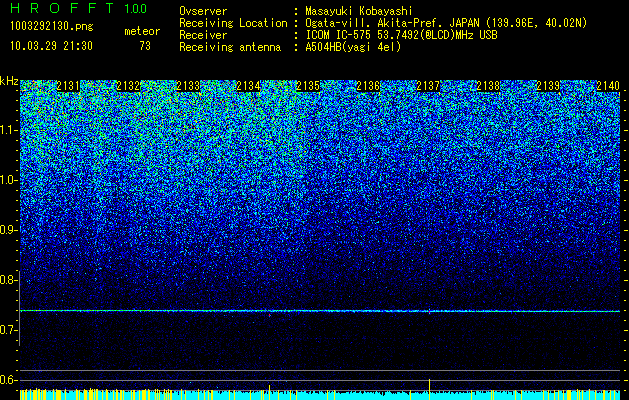Screen dimensions: 629x400
Task: Click the 2135 time marker
Action: pos(308,86)
